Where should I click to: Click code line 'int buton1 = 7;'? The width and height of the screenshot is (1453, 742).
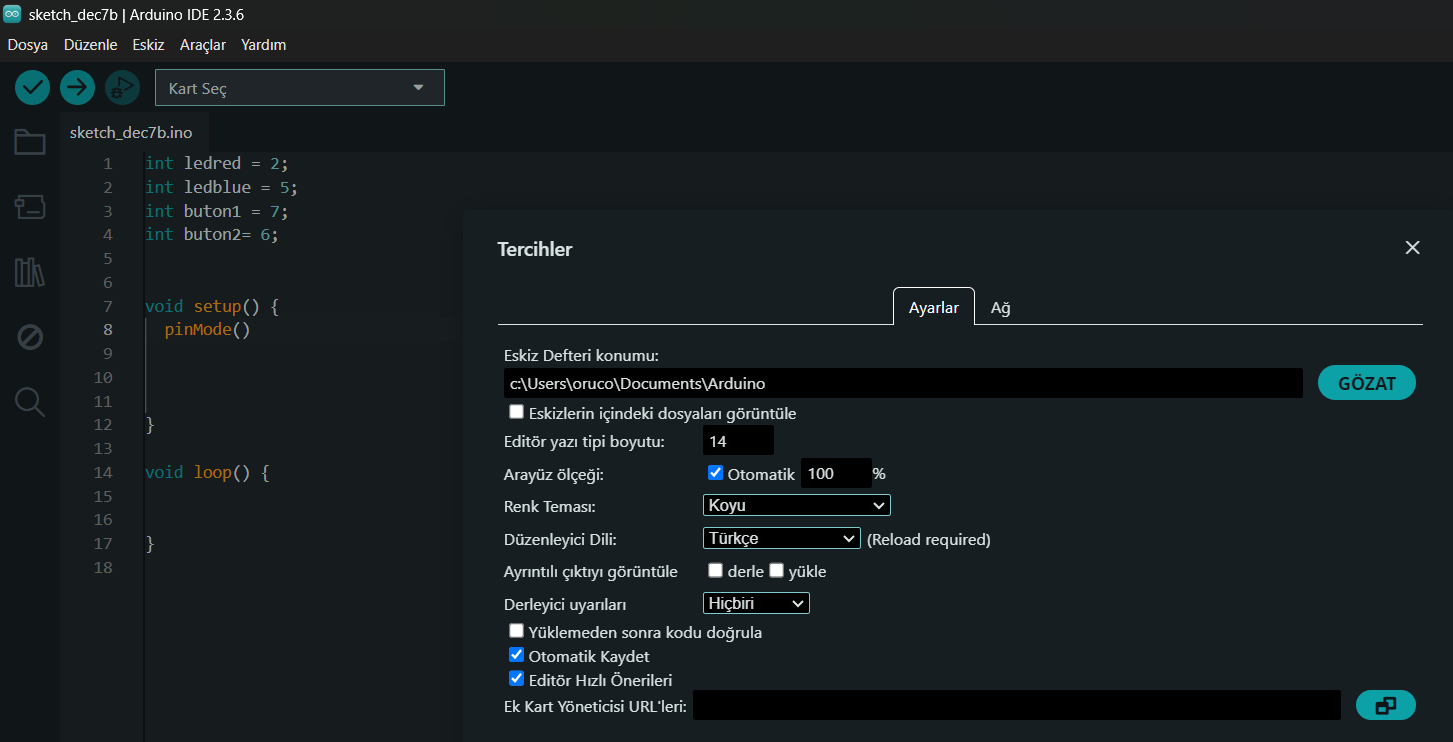(x=216, y=211)
